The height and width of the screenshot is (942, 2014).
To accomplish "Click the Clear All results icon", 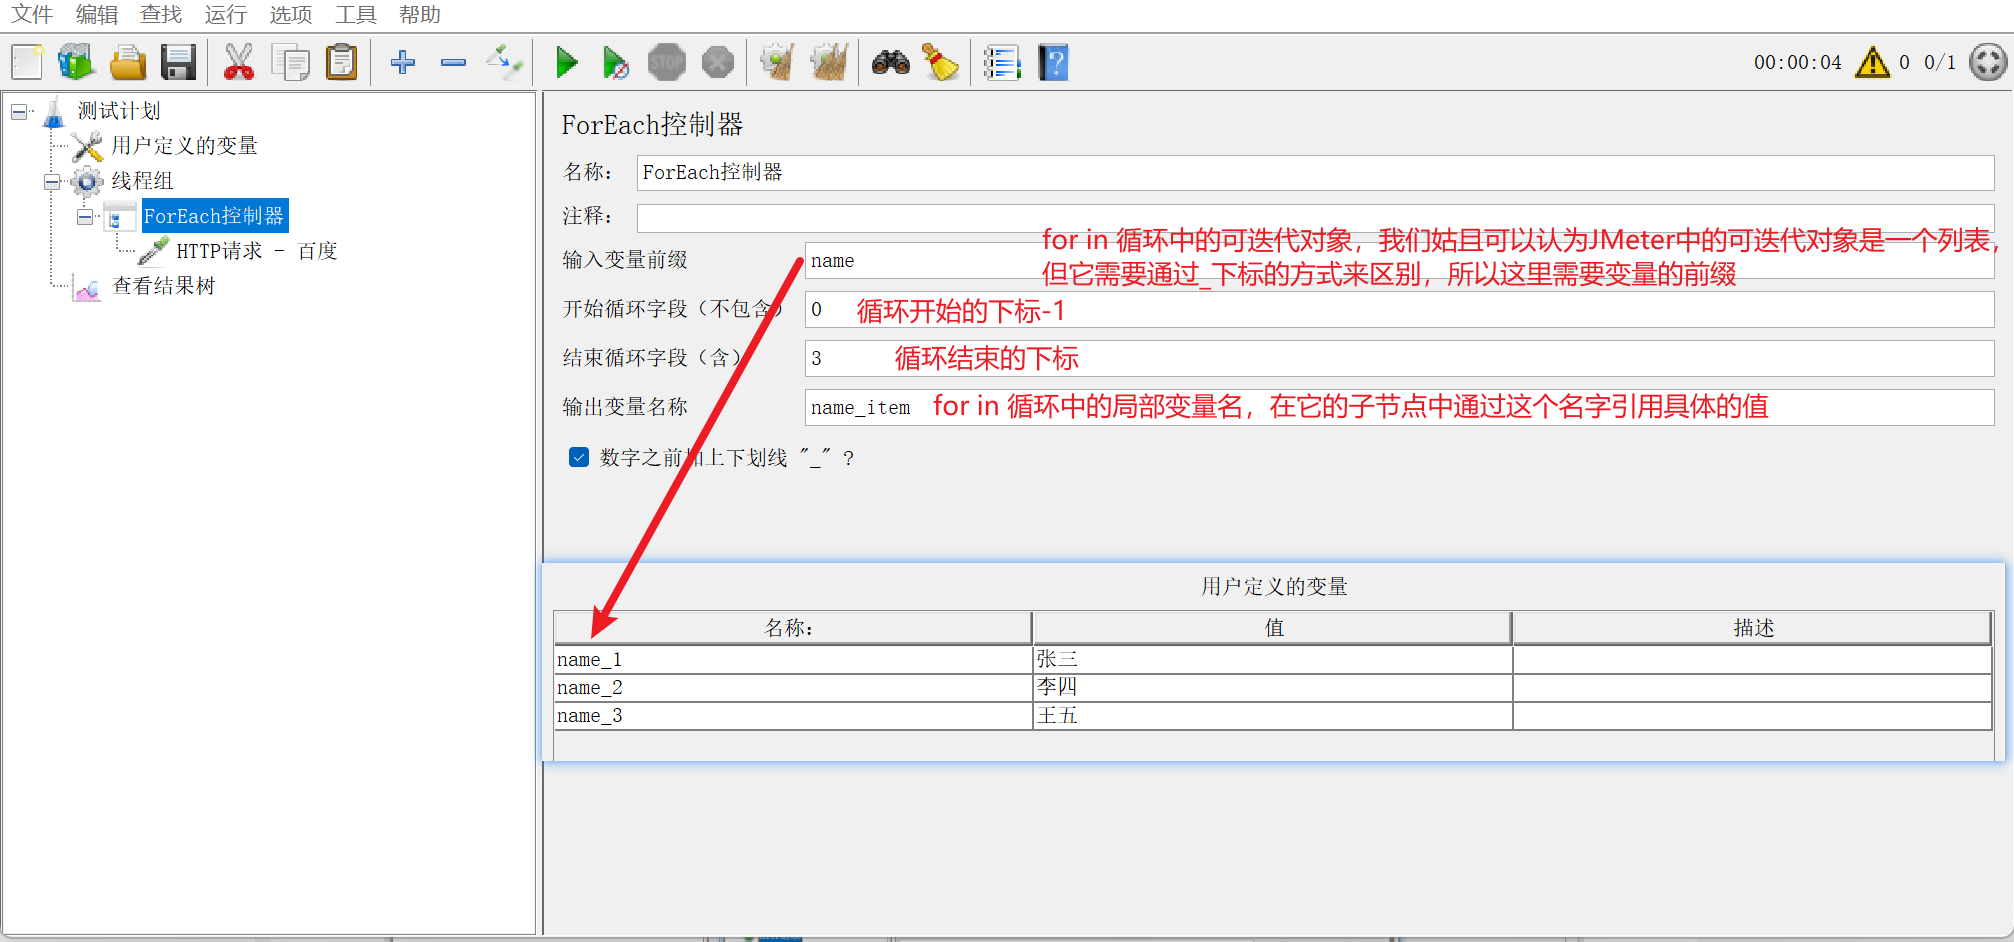I will click(x=829, y=62).
